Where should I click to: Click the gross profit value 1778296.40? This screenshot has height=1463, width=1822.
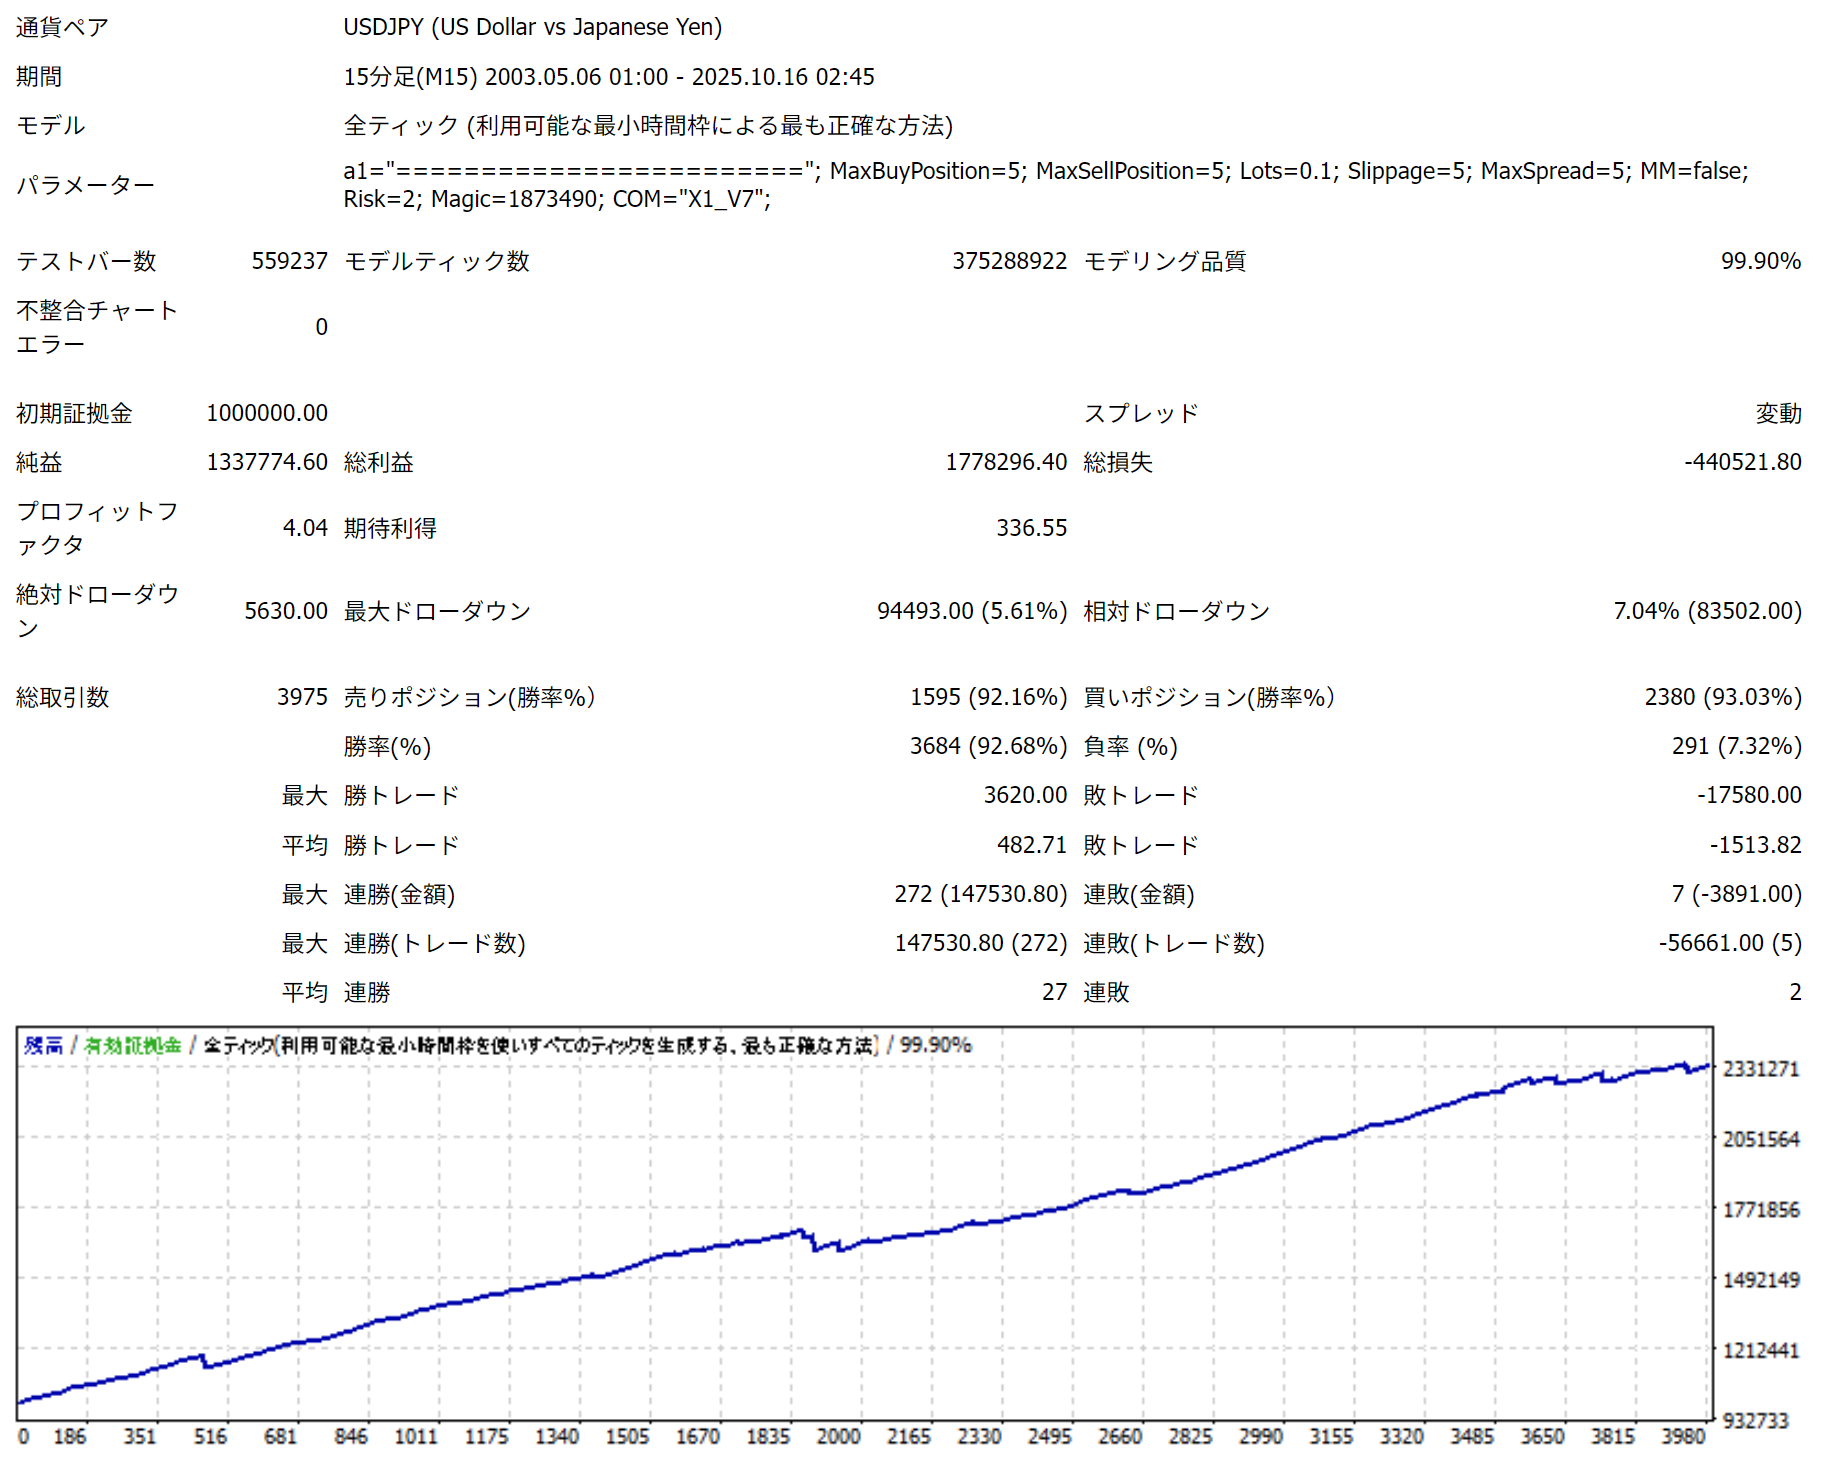(x=1006, y=462)
